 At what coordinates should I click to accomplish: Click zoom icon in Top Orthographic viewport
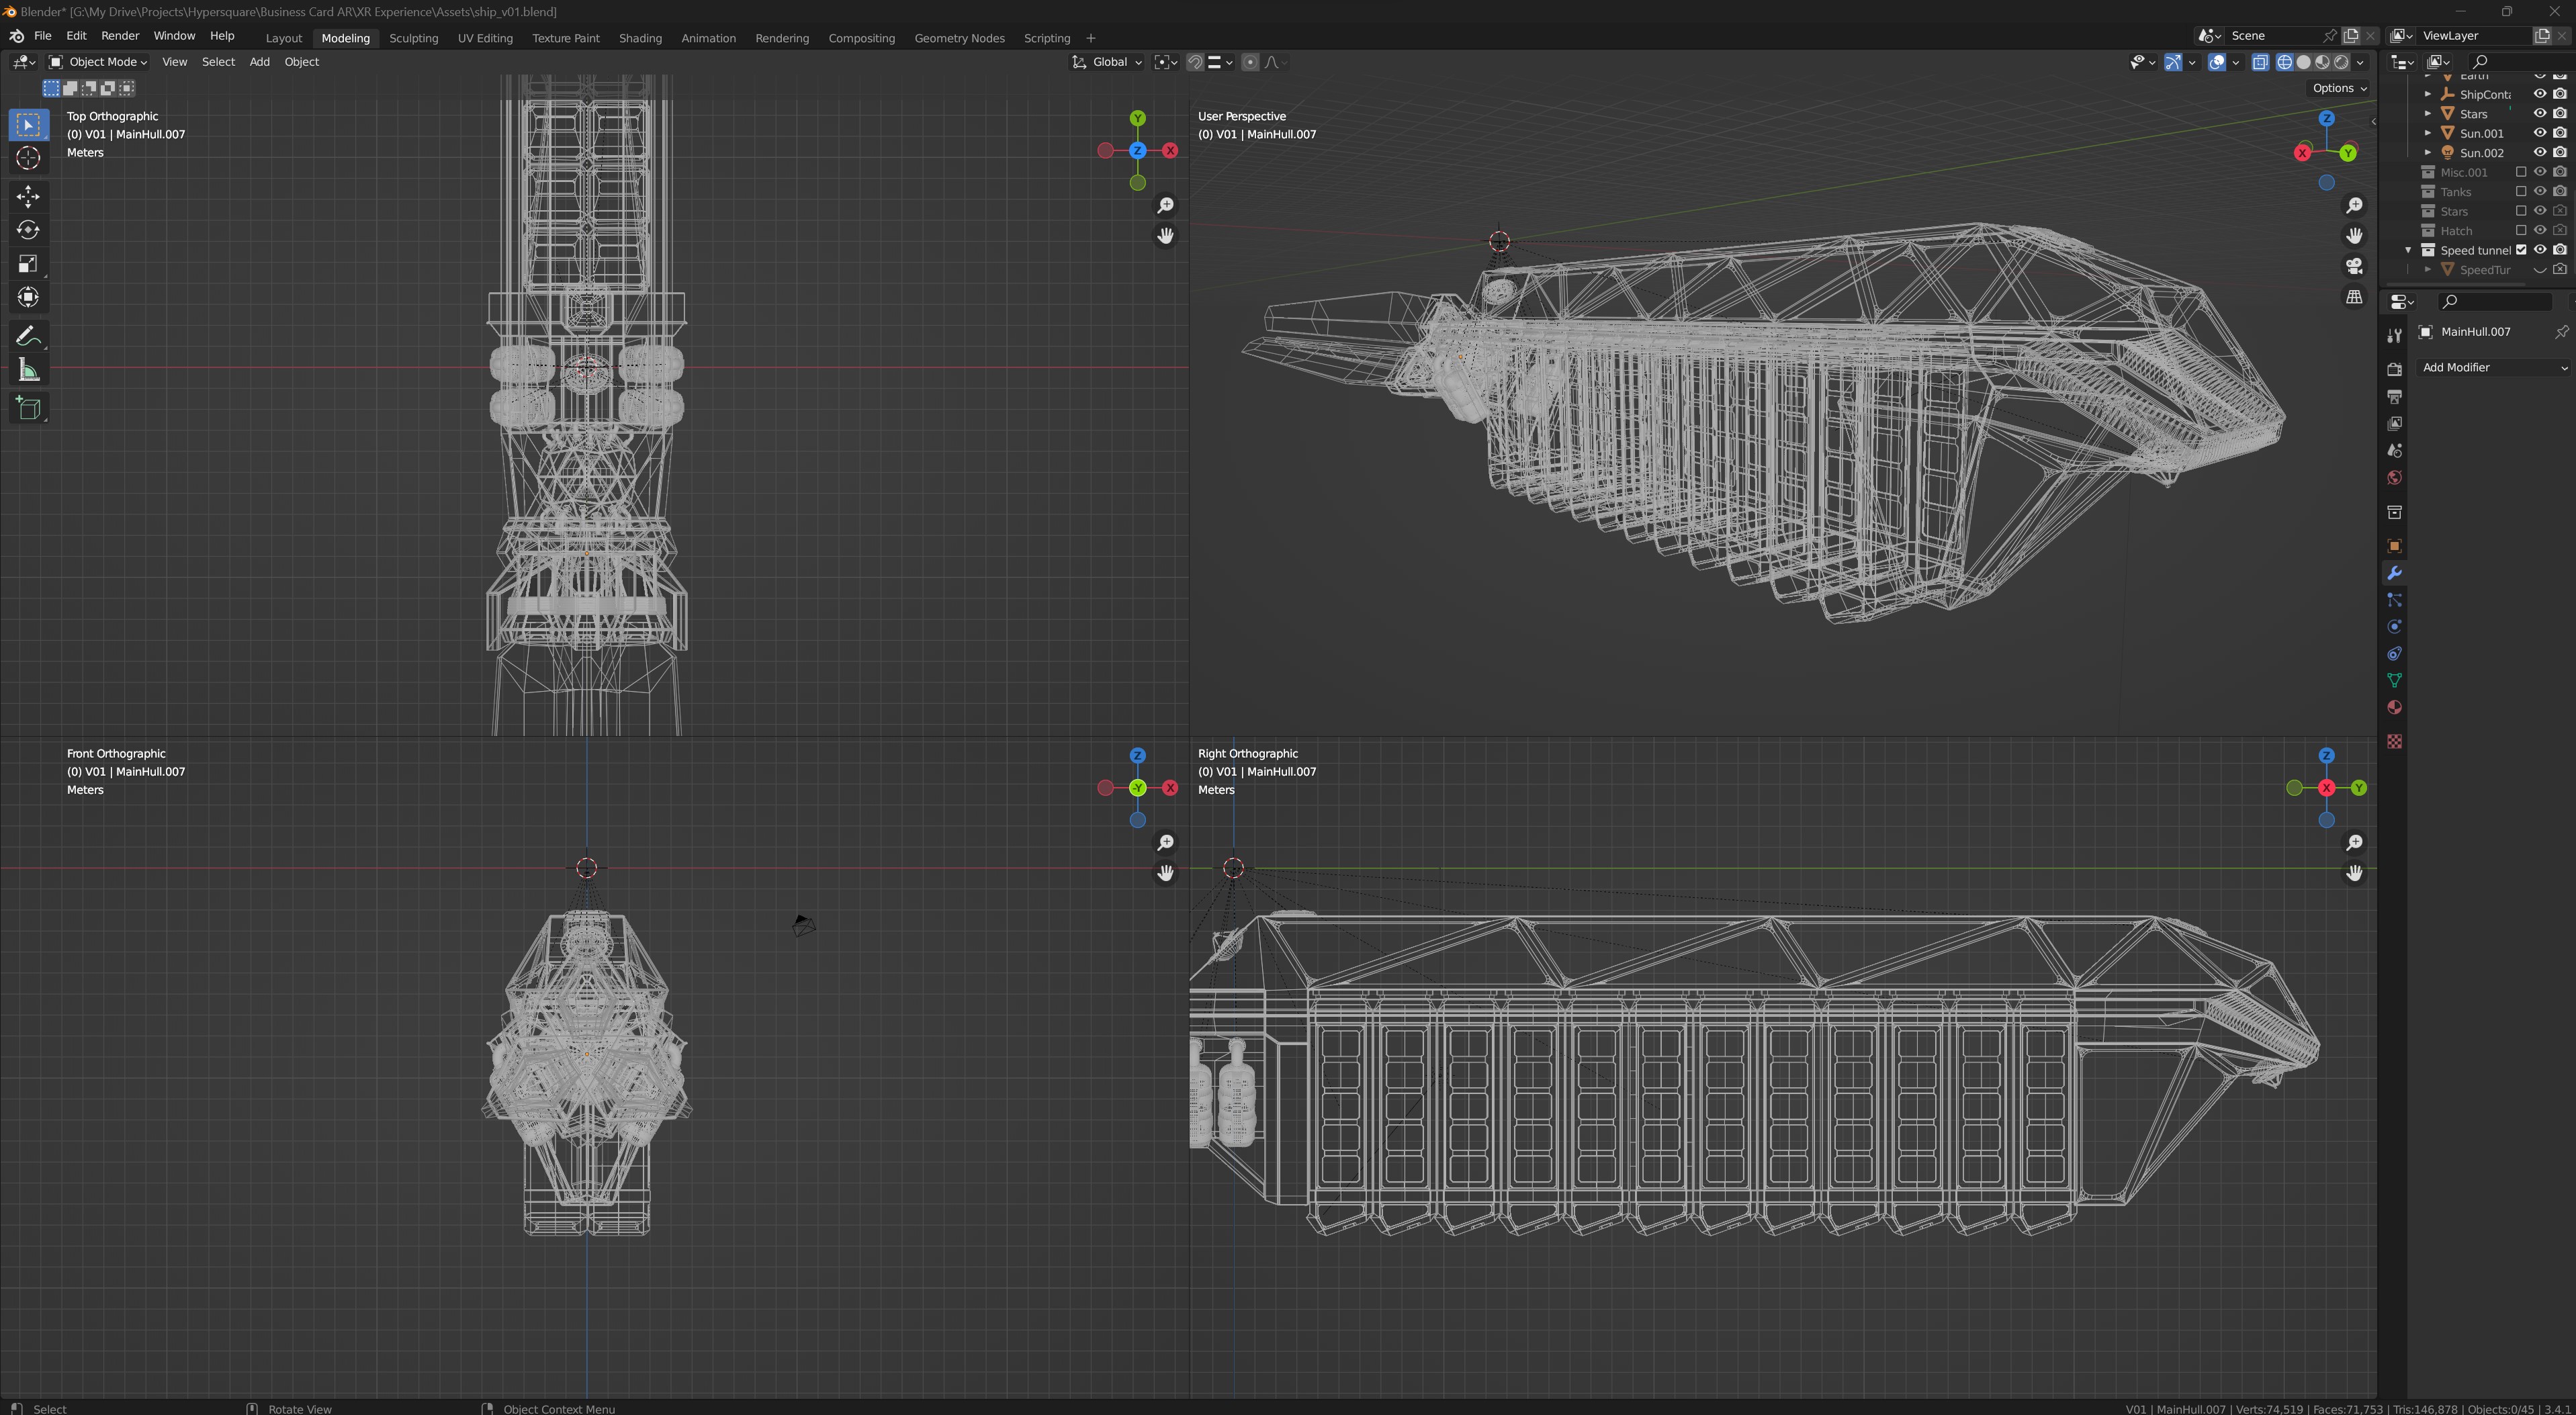1165,205
